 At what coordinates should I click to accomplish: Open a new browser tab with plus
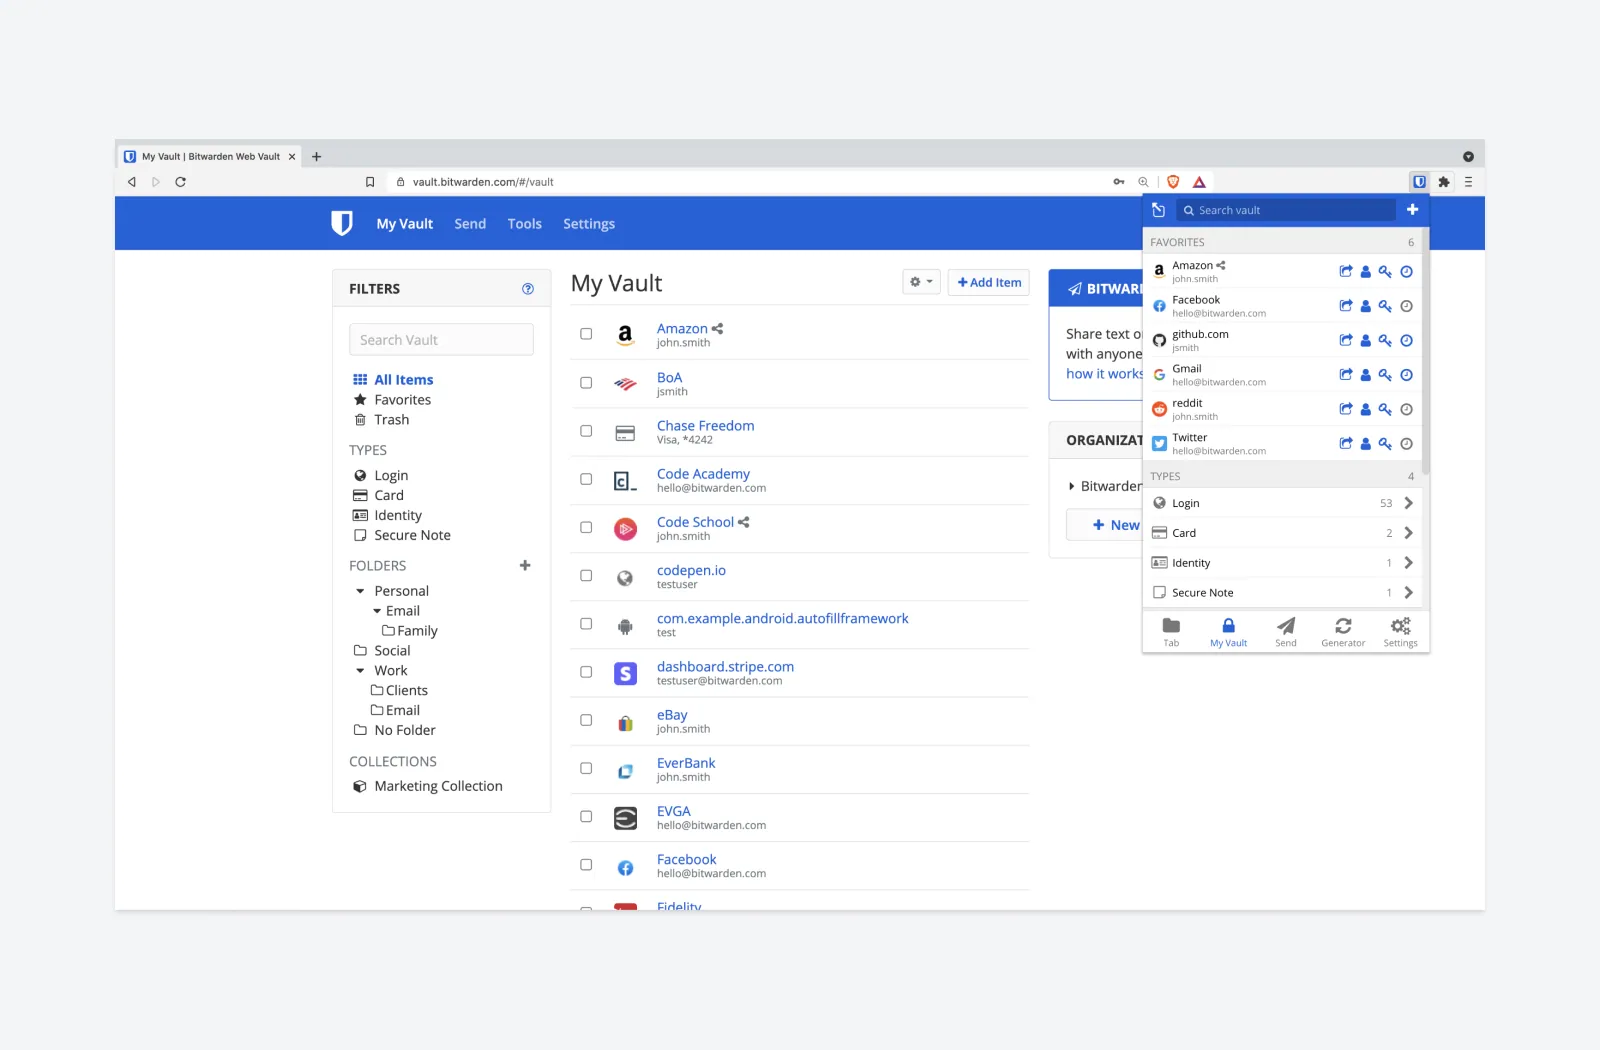tap(316, 156)
